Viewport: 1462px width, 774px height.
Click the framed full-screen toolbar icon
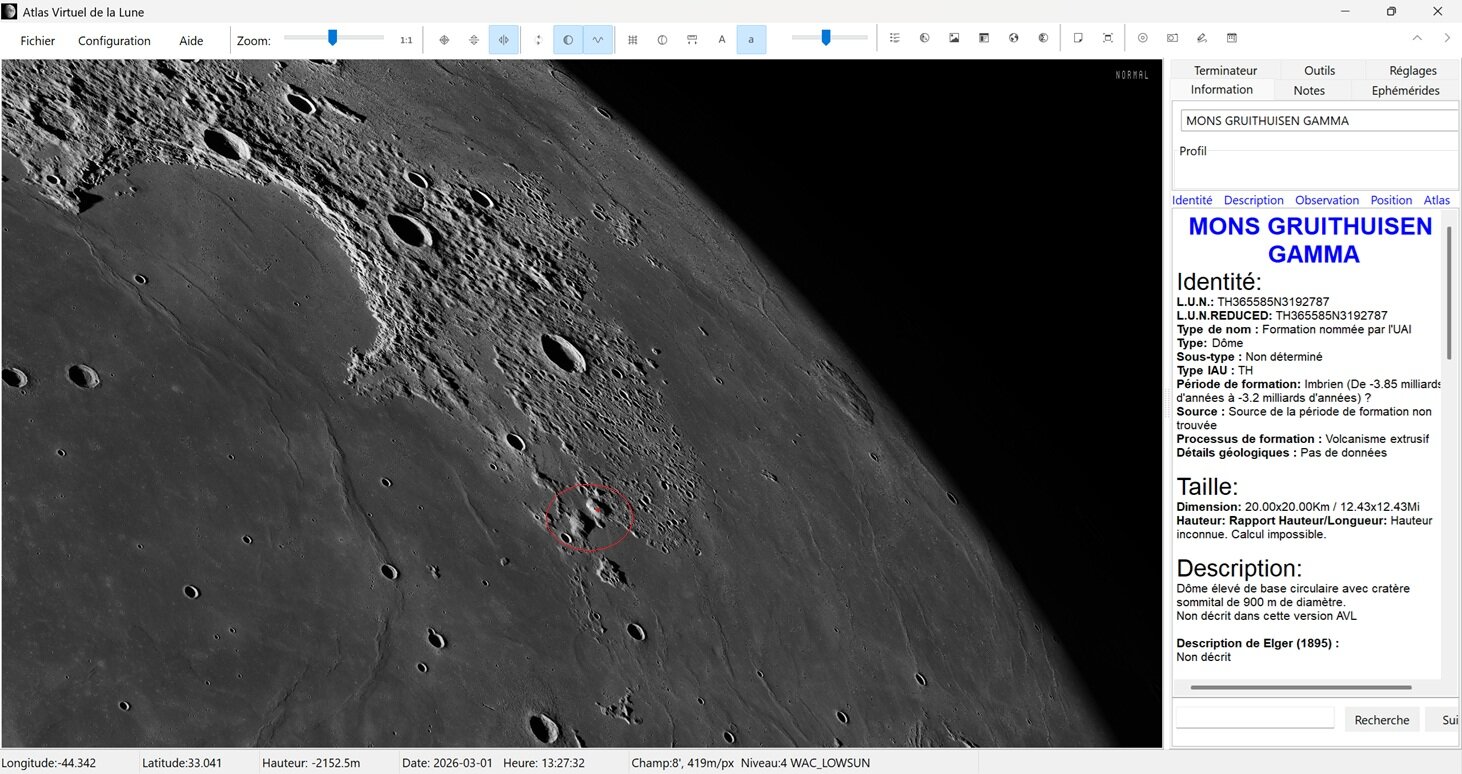coord(1108,38)
